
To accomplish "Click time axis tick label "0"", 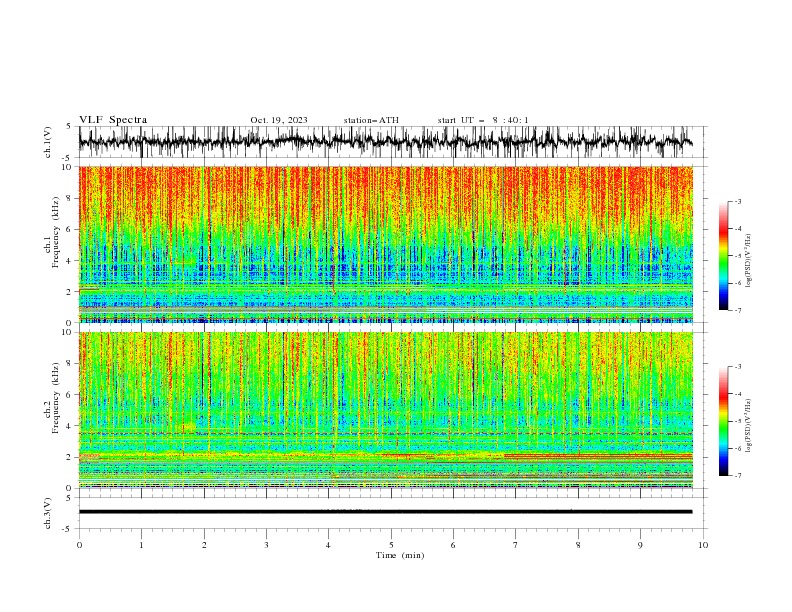I will tap(79, 545).
